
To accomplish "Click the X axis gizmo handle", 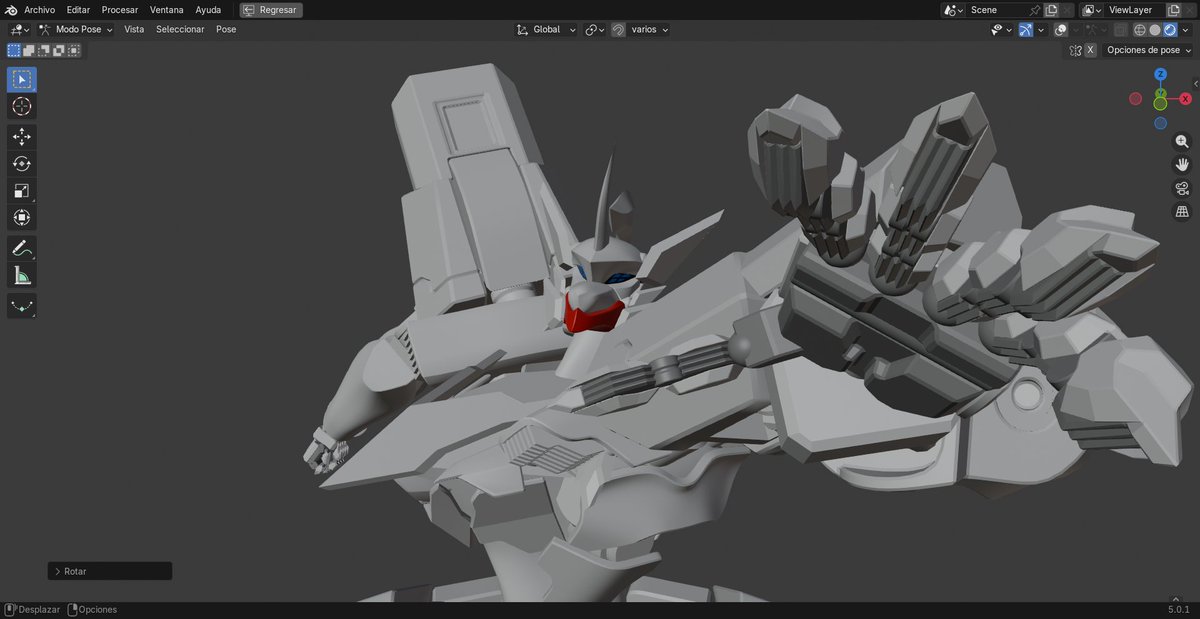I will [x=1185, y=99].
